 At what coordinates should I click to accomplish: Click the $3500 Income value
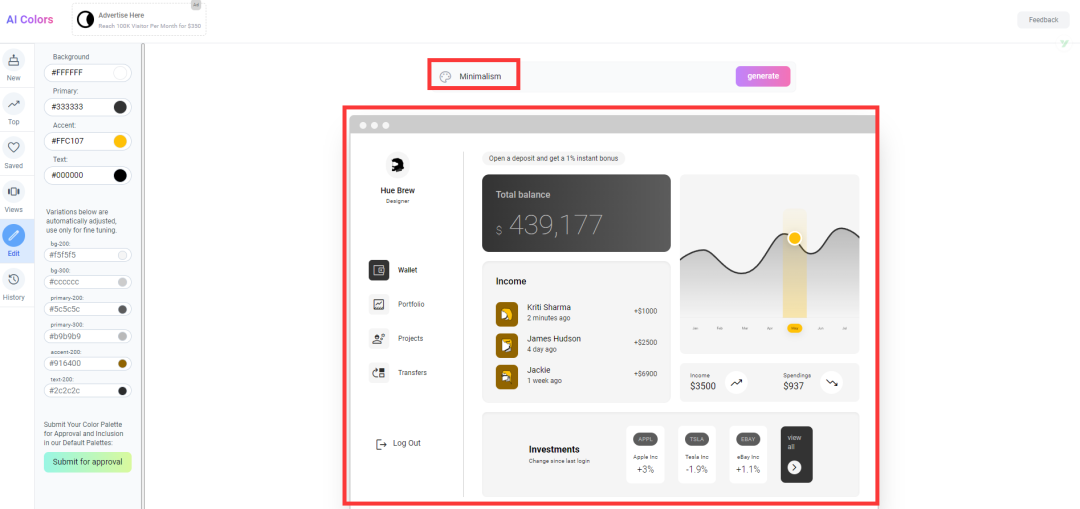tap(703, 386)
